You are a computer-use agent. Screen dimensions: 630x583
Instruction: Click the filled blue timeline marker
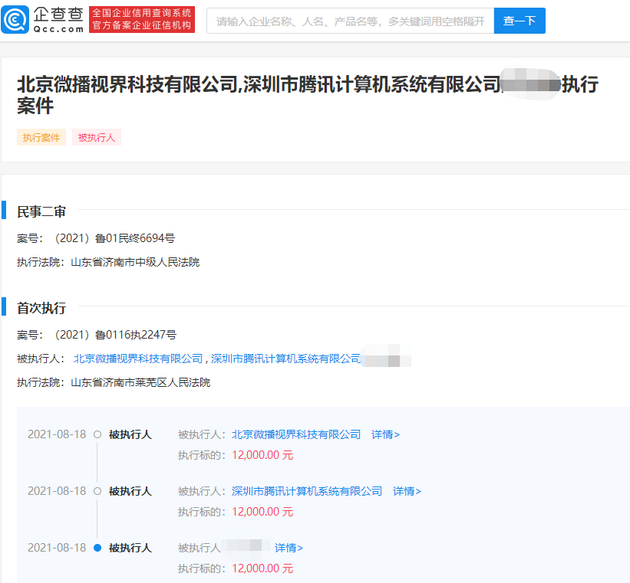(97, 548)
